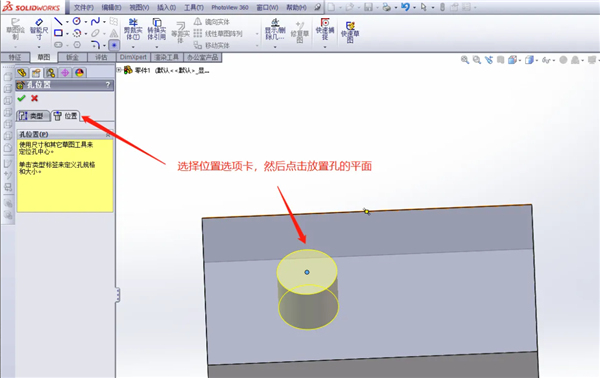This screenshot has height=378, width=600.
Task: Click the Zoom to Fit magnifier icon
Action: pos(465,60)
